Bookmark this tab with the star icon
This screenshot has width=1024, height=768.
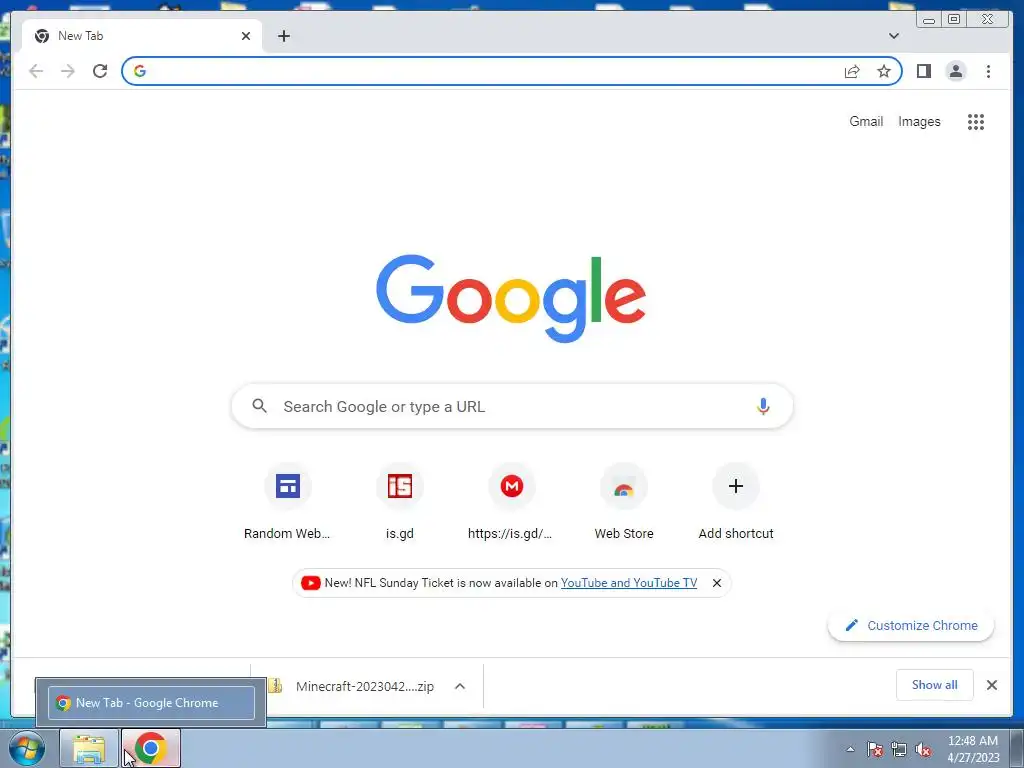(x=884, y=71)
